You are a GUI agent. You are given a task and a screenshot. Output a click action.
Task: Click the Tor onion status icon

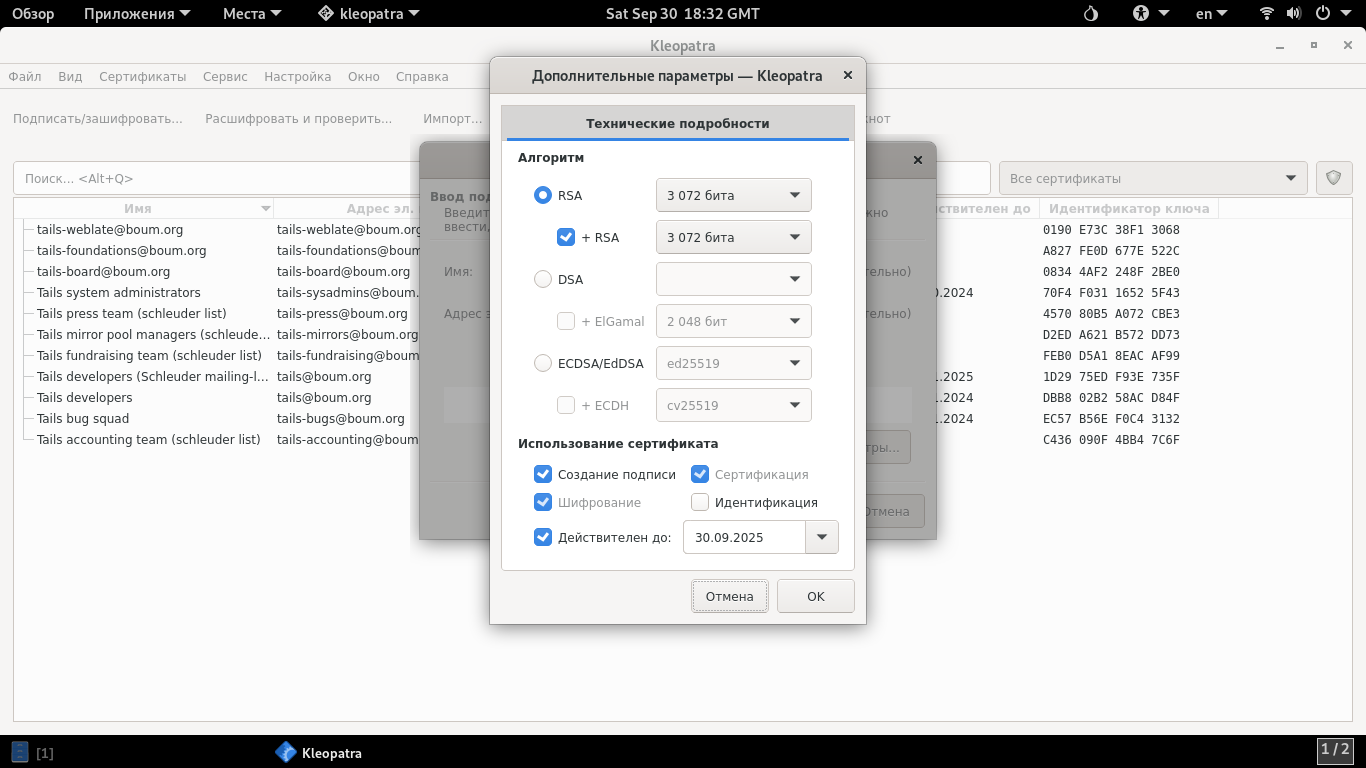pos(1091,14)
